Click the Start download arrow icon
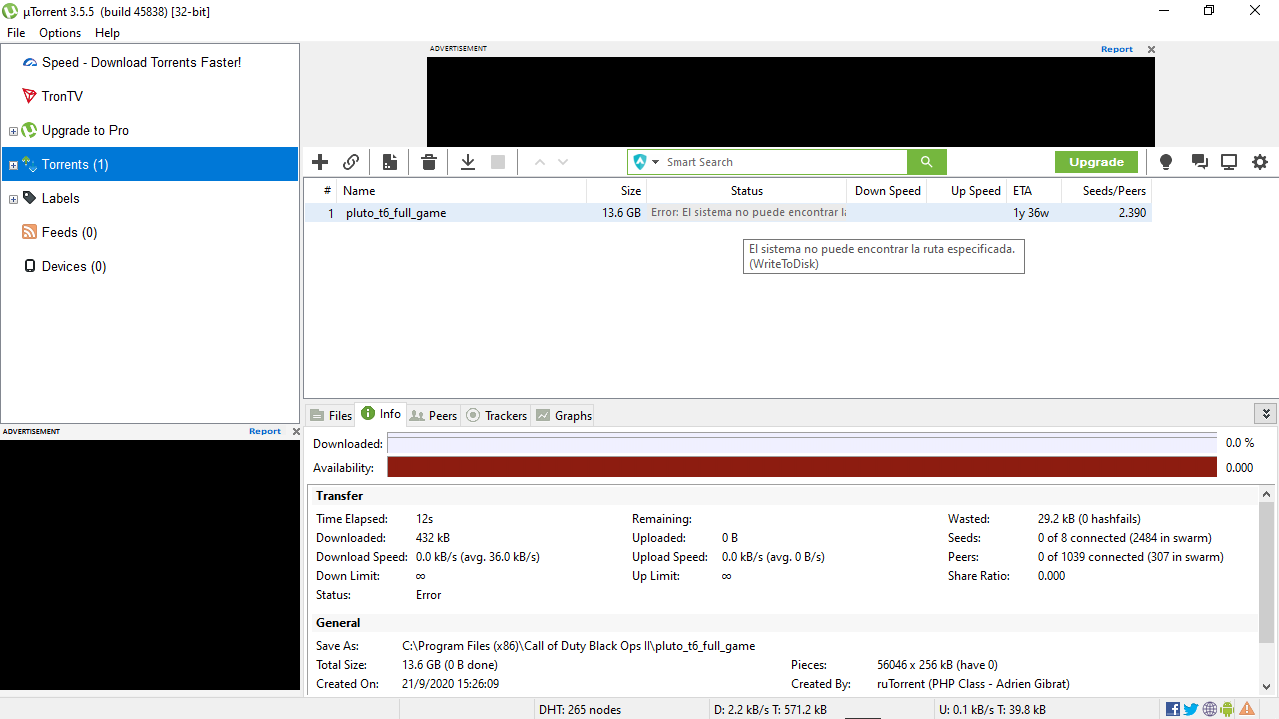 [467, 162]
